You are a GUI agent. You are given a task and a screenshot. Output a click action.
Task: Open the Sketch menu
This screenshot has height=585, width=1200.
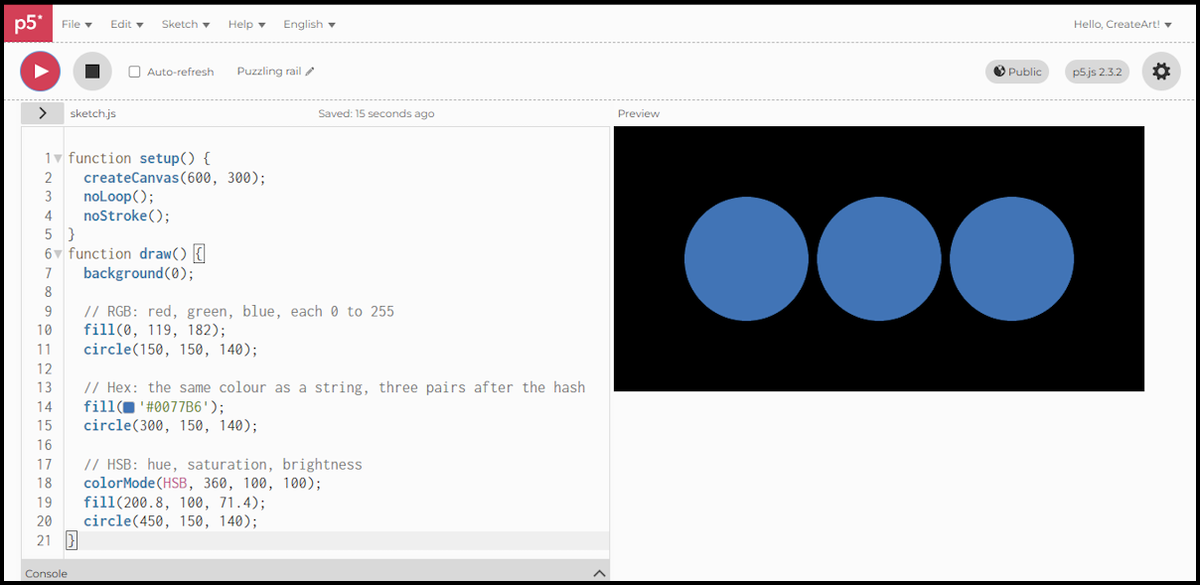(186, 24)
